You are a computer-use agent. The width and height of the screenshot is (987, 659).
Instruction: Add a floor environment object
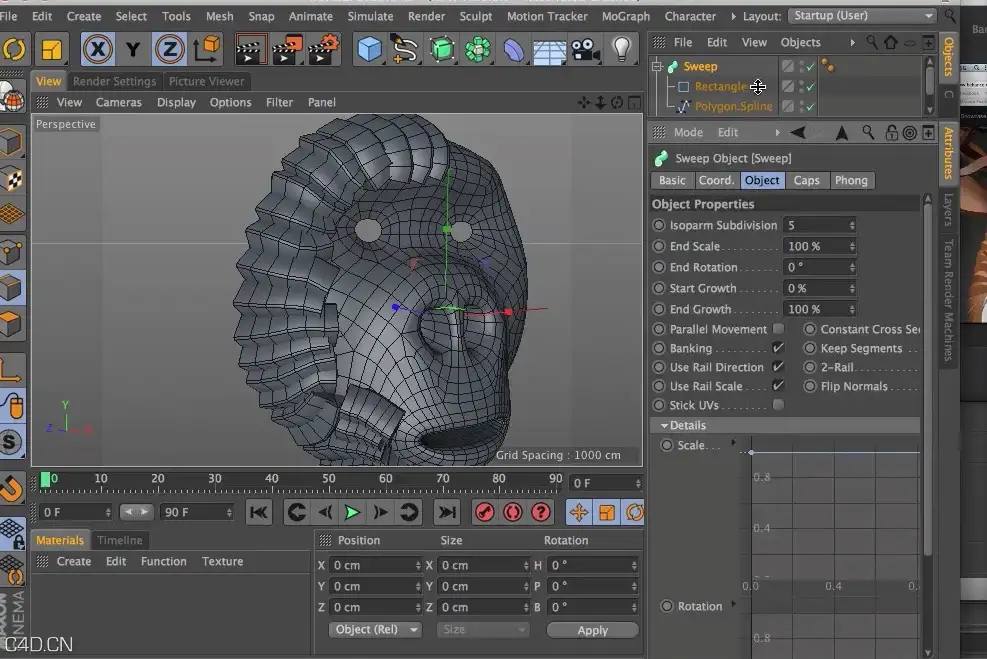pos(550,50)
